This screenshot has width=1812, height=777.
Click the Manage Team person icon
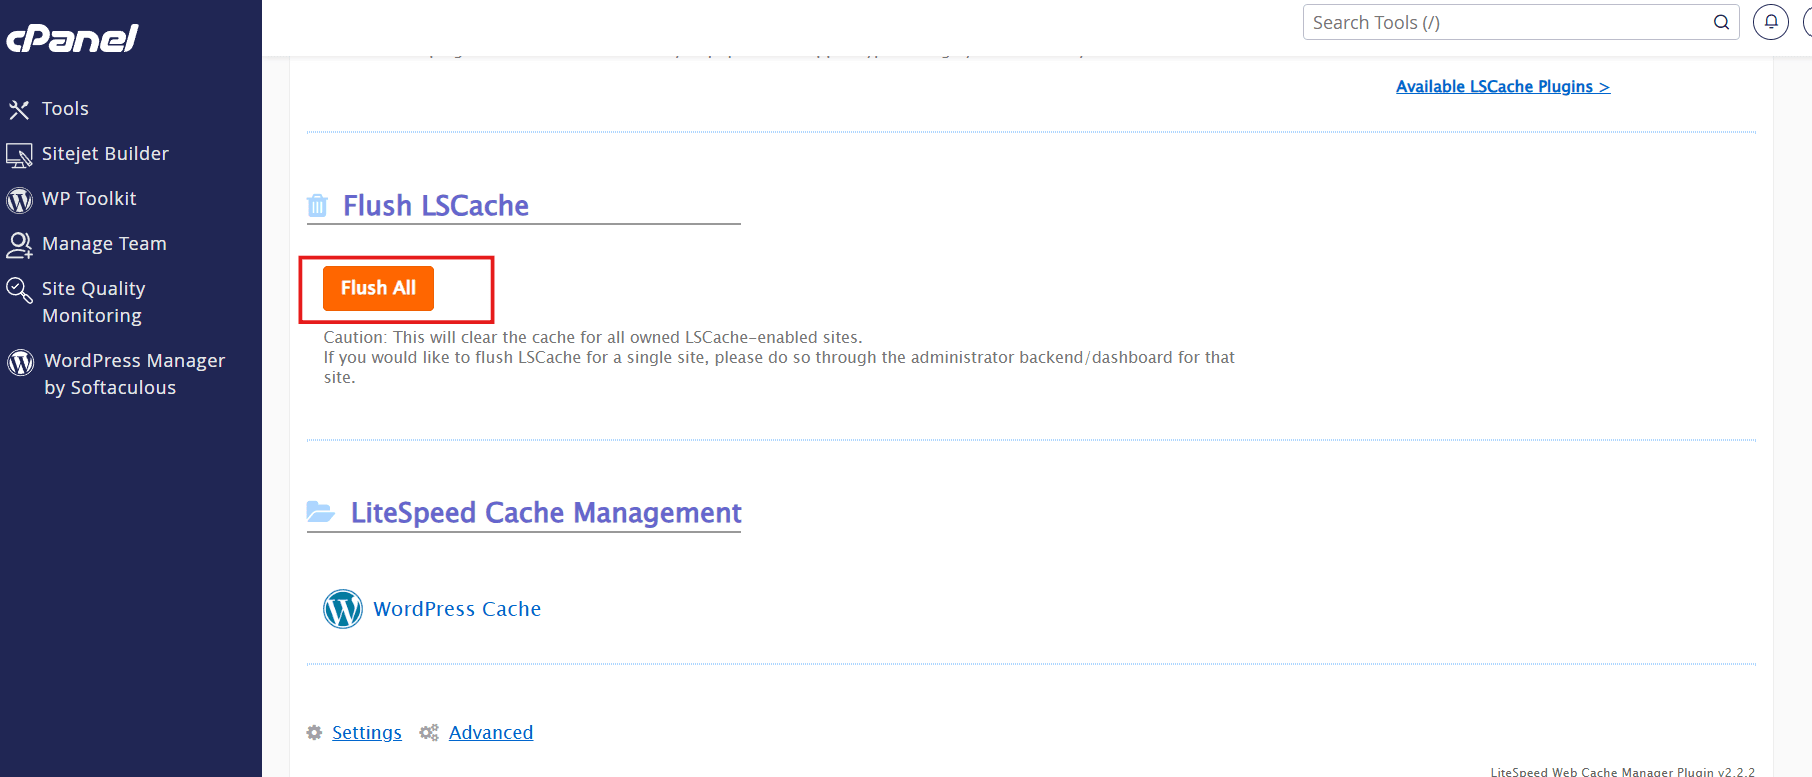pyautogui.click(x=19, y=245)
